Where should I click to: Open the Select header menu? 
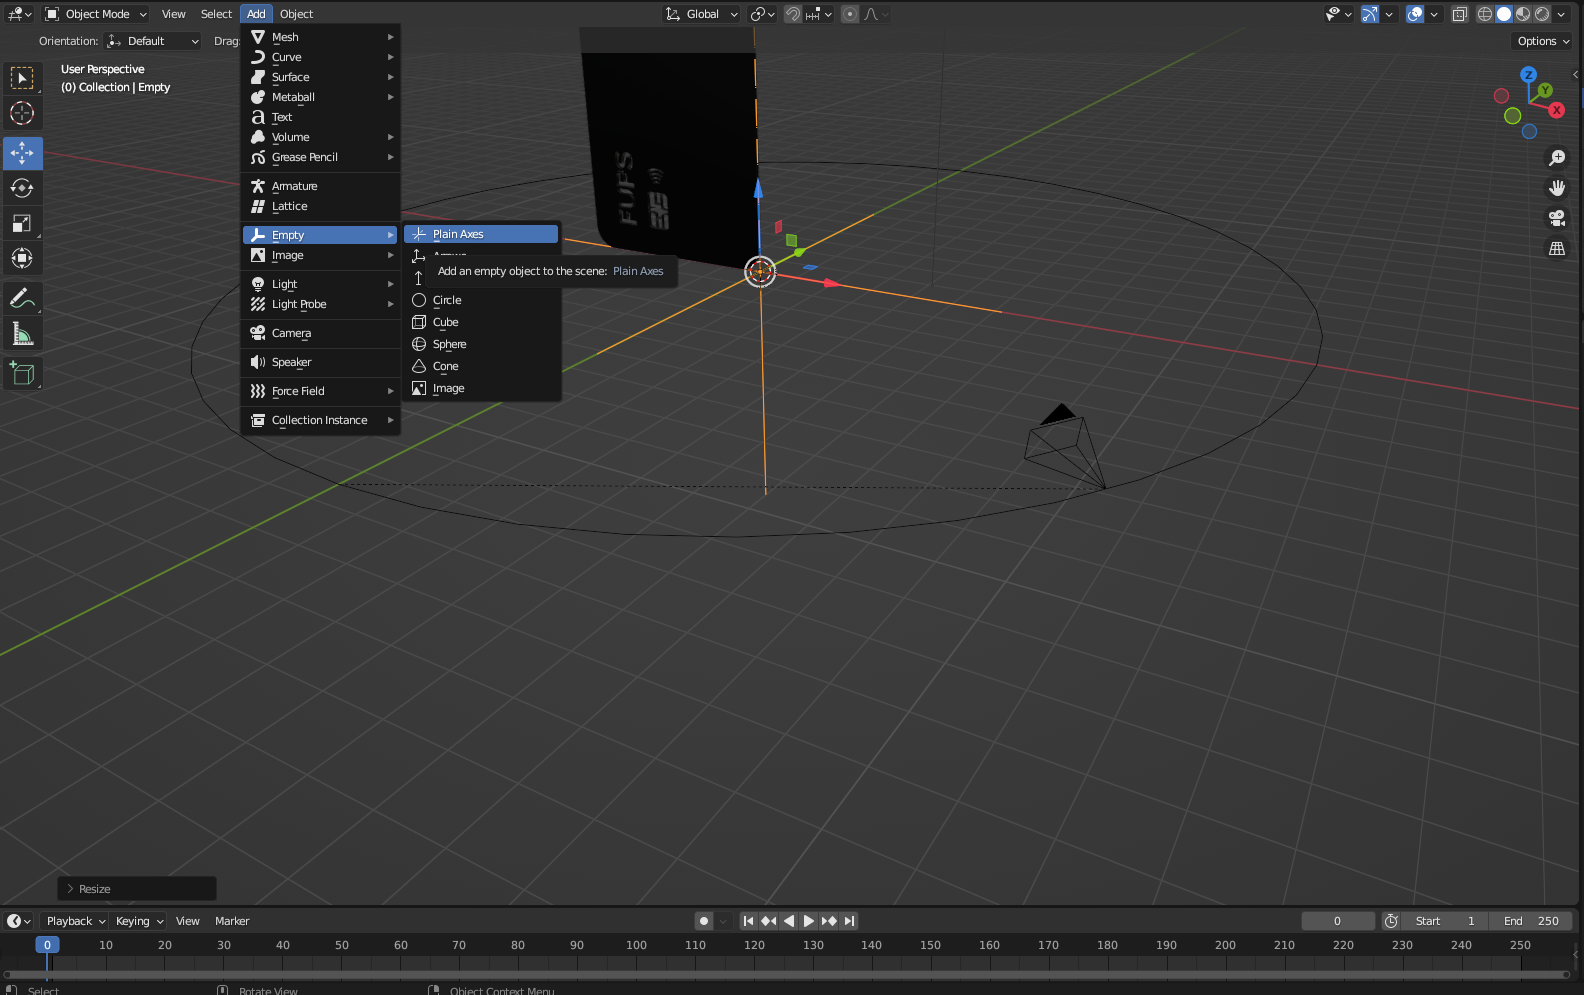[x=216, y=14]
